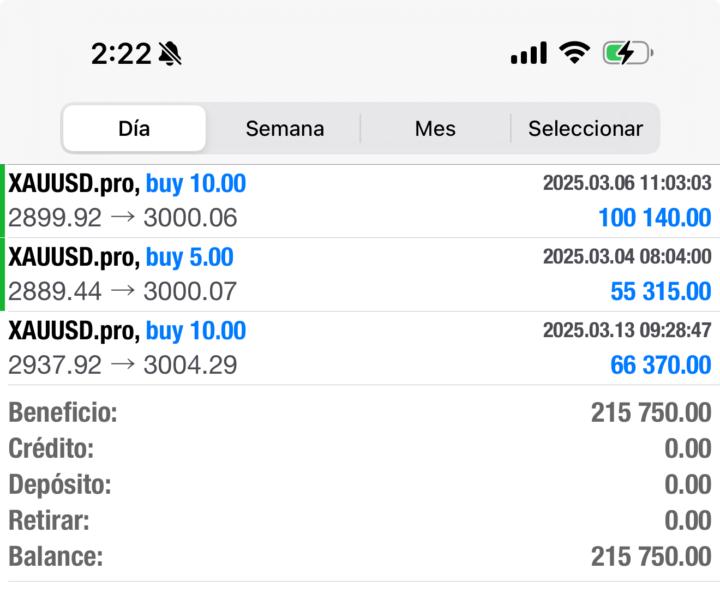
Task: Tap the Depósito value 0.00
Action: click(x=688, y=484)
